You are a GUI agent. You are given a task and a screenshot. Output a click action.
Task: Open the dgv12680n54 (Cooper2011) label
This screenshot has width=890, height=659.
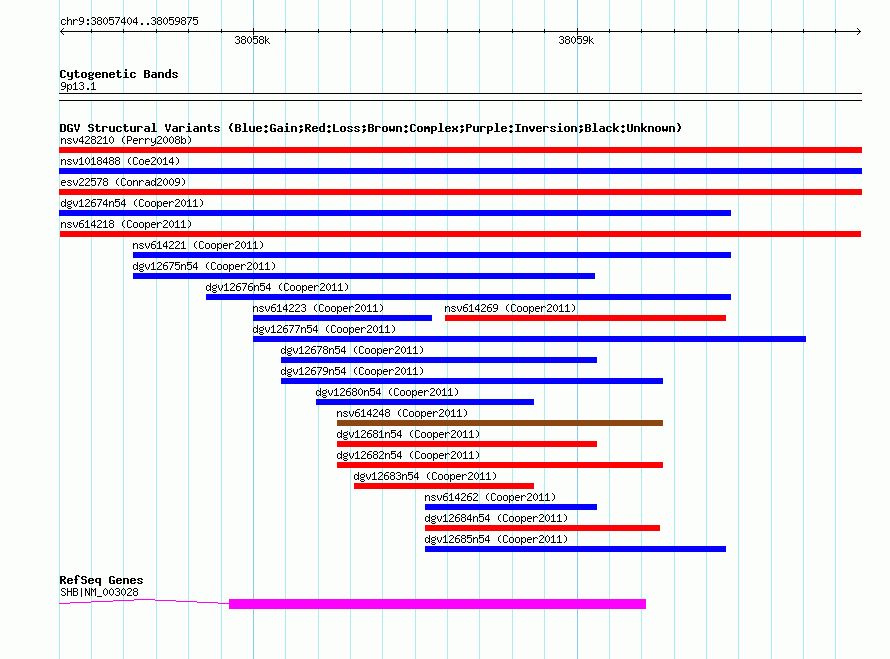[x=387, y=392]
